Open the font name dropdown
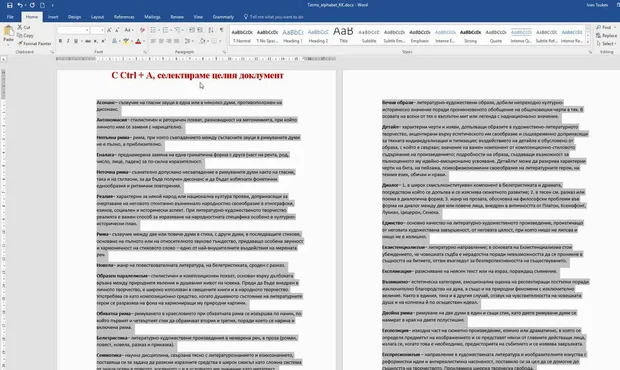Image resolution: width=620 pixels, height=370 pixels. point(87,30)
